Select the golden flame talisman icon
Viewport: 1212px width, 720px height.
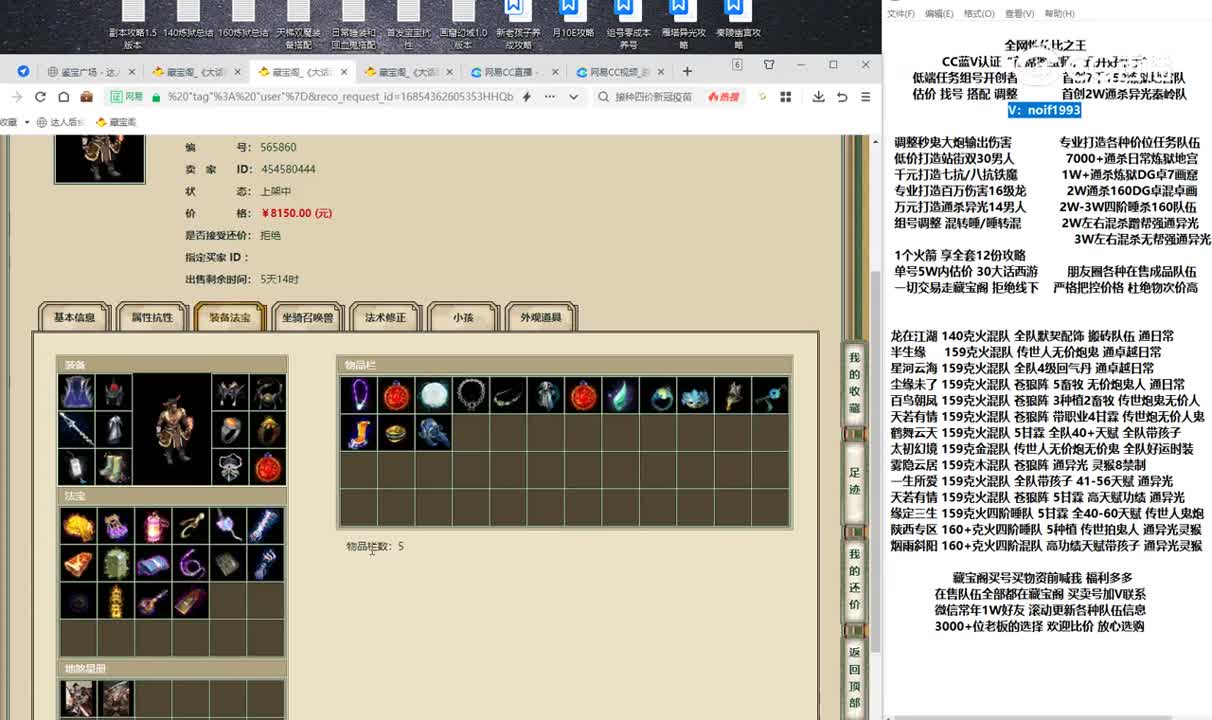point(78,526)
